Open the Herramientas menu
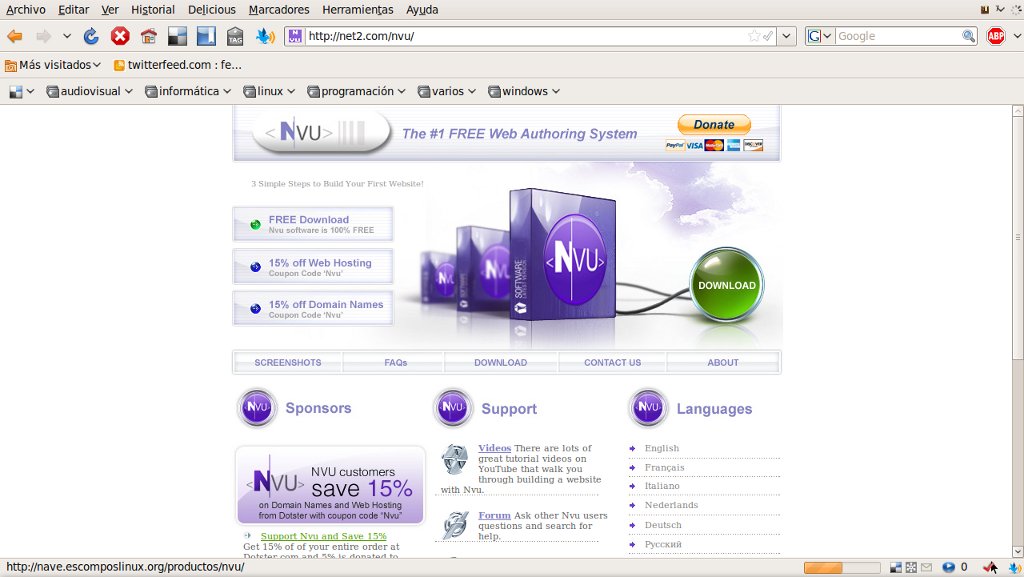Image resolution: width=1024 pixels, height=577 pixels. click(x=357, y=10)
